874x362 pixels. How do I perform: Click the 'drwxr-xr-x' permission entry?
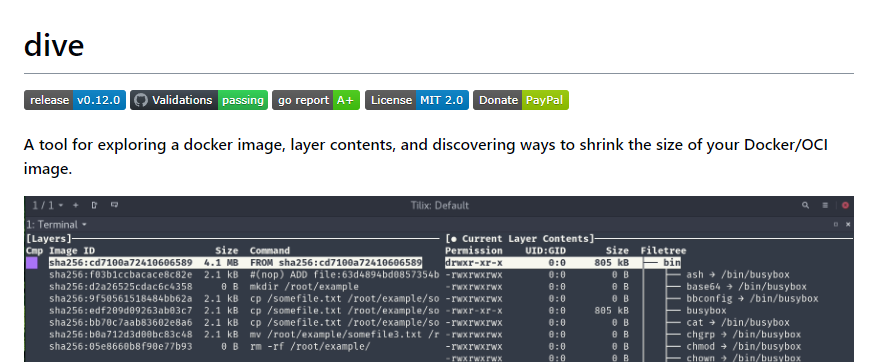474,263
